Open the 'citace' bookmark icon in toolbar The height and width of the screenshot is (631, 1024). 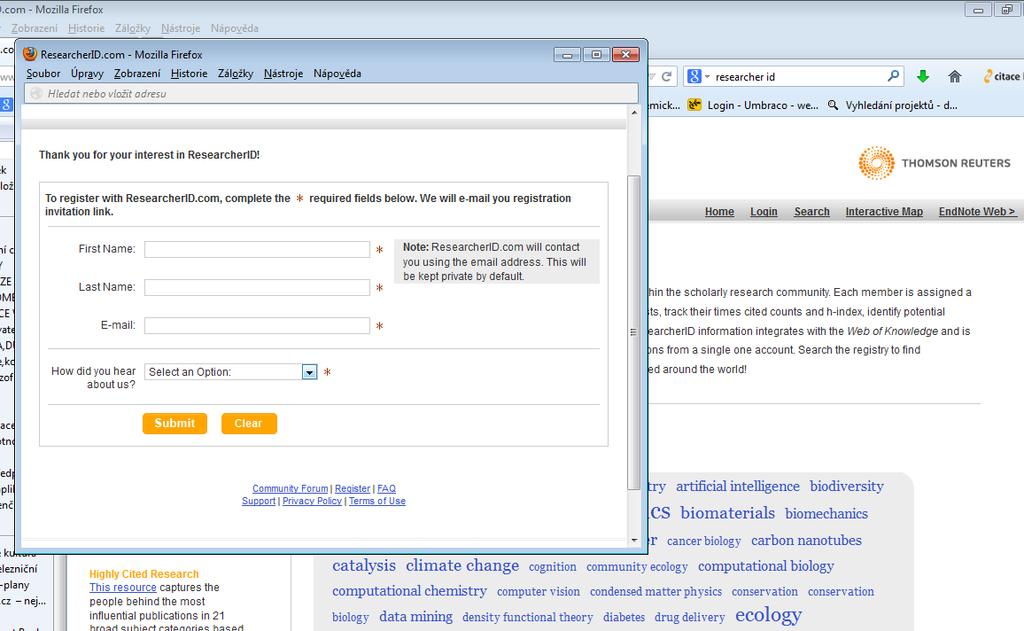tap(987, 76)
